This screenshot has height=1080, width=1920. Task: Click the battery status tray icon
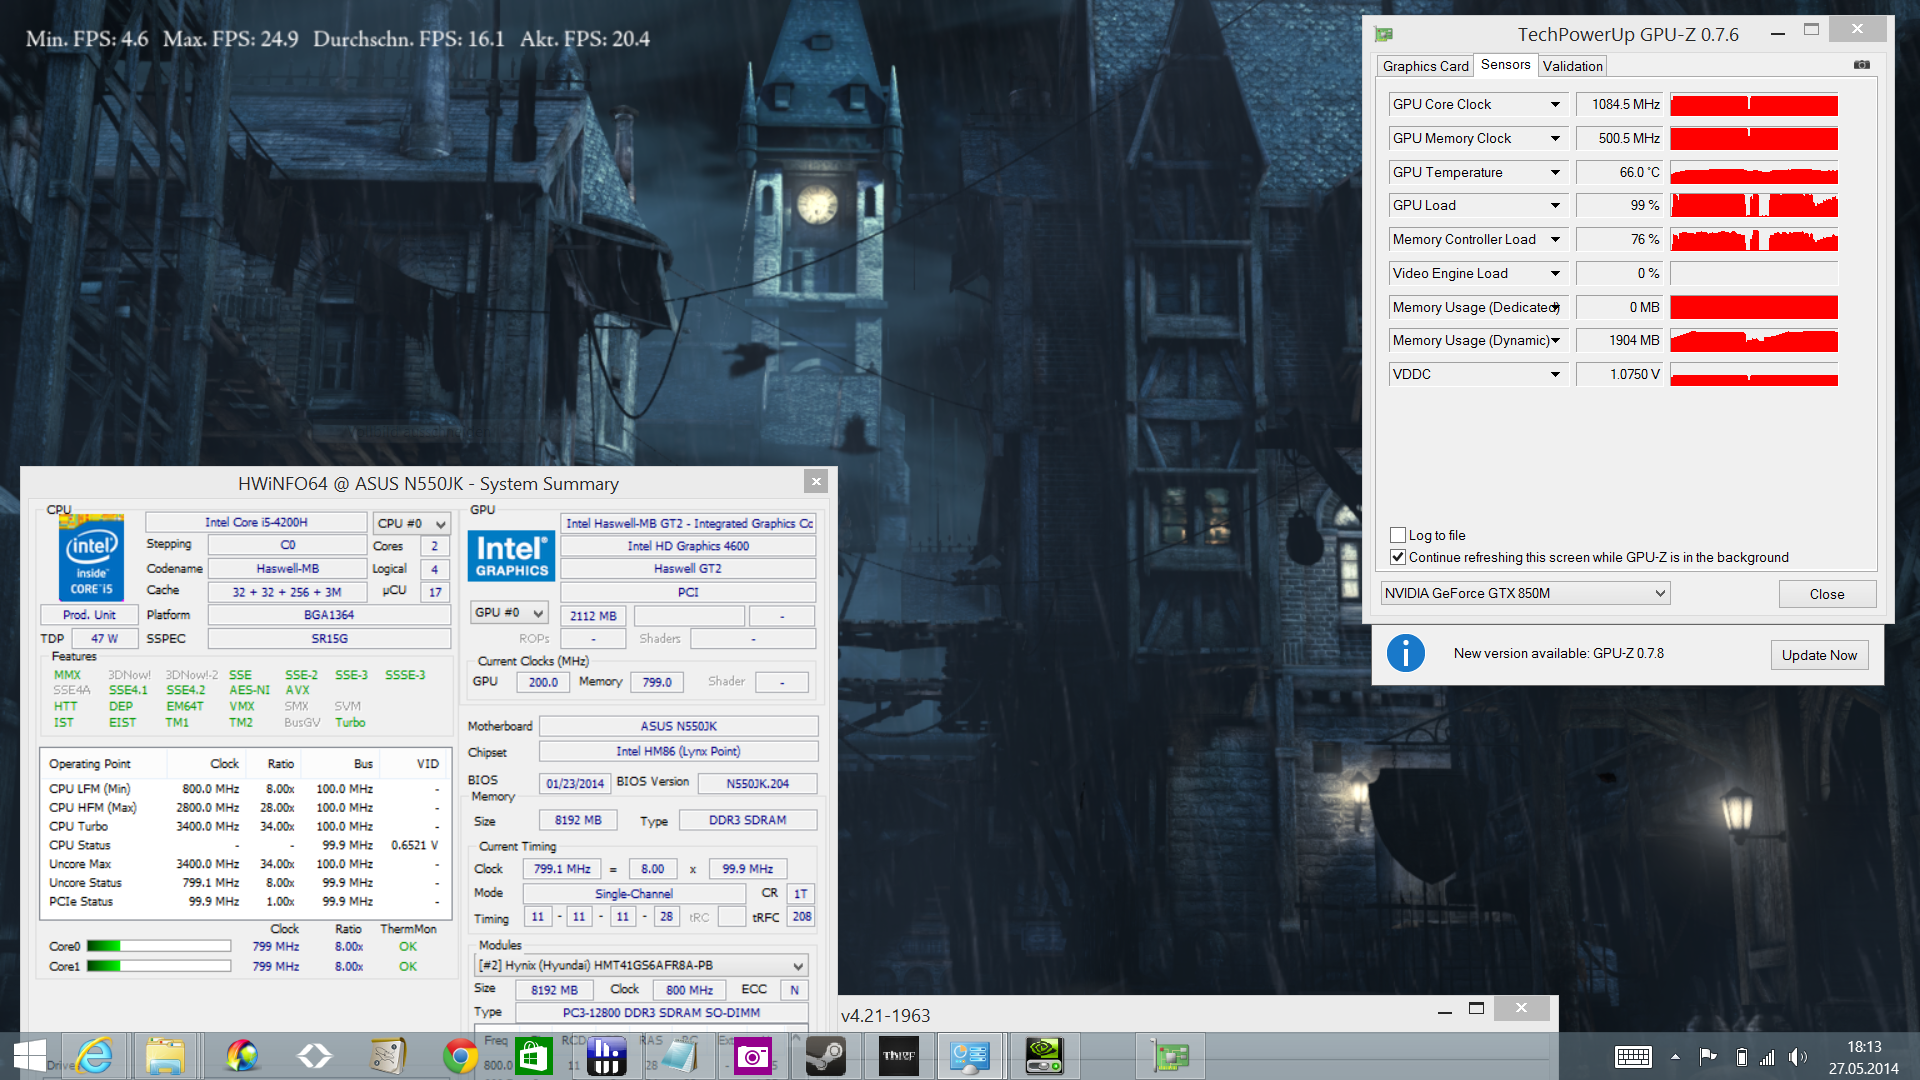point(1742,1057)
